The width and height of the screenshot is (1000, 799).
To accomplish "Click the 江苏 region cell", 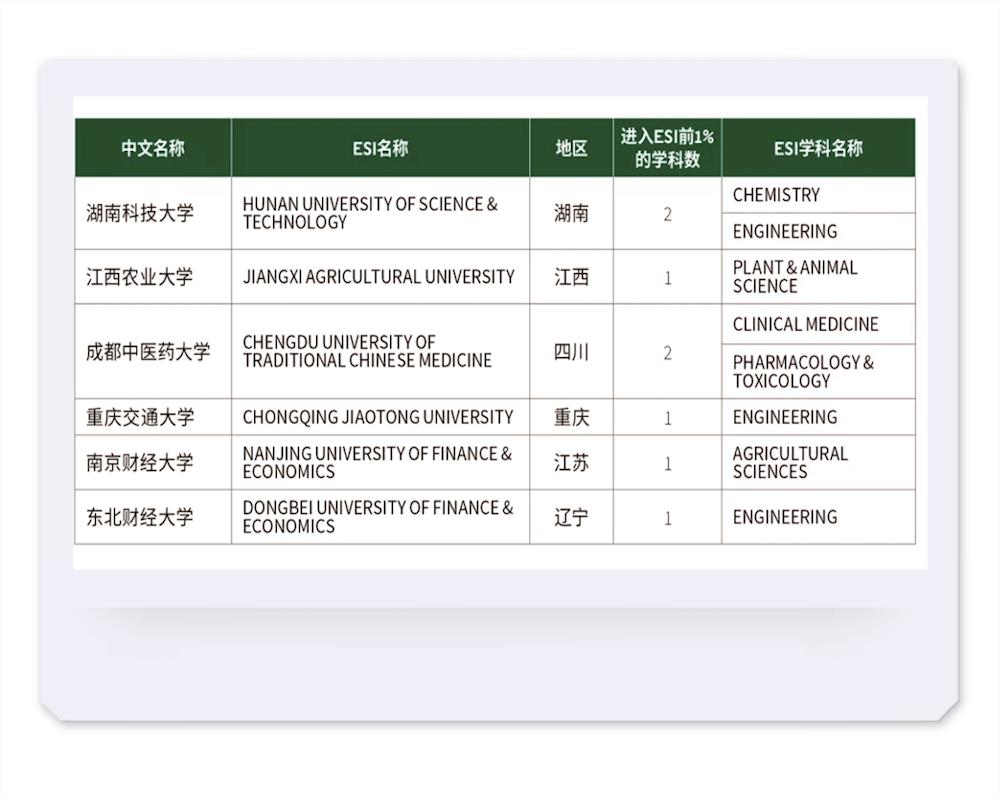I will click(x=571, y=462).
